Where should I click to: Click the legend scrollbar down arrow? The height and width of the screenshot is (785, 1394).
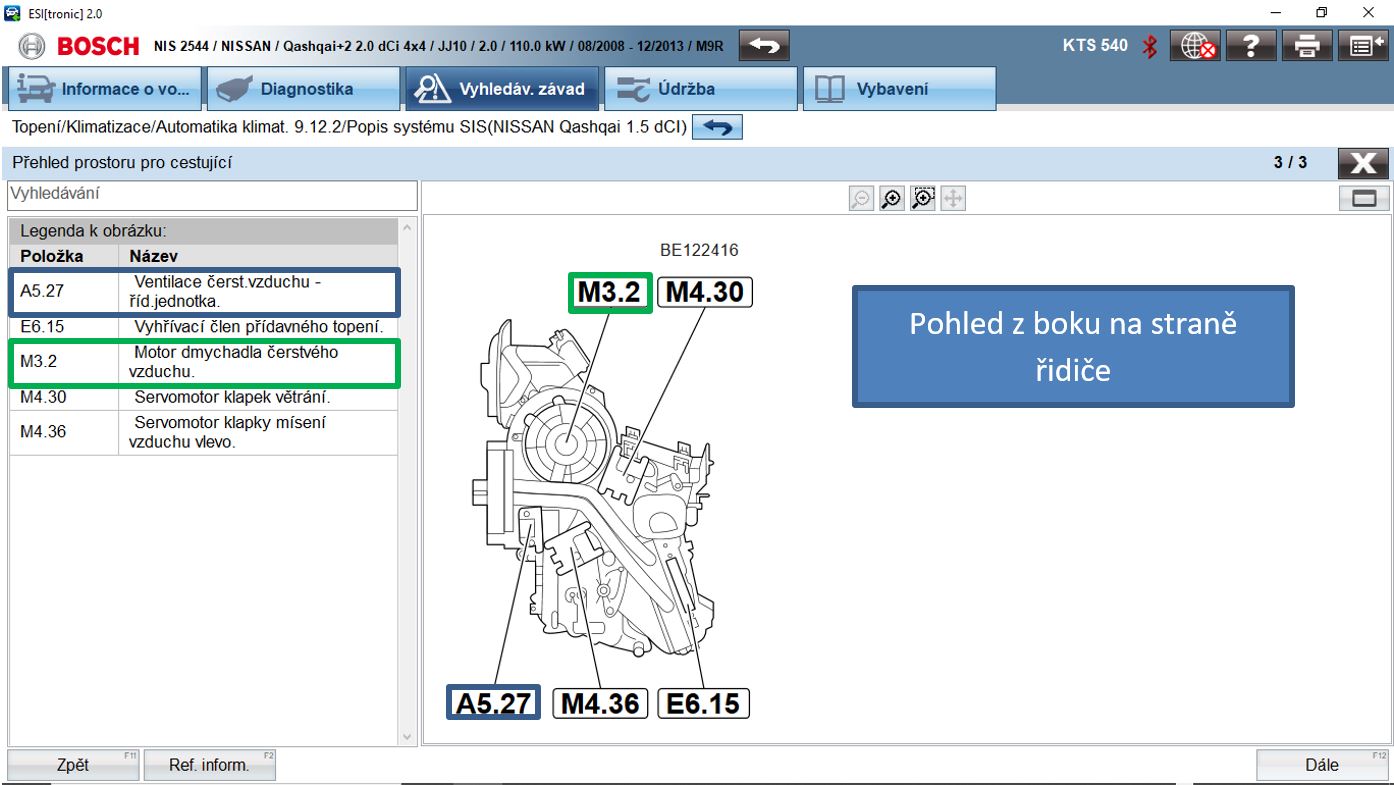click(407, 736)
